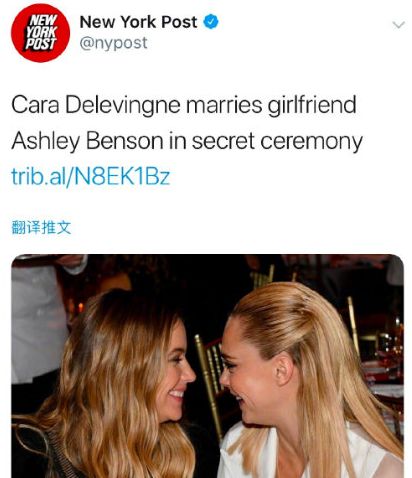The image size is (412, 478).
Task: Click the word "girlfriend" in the tweet
Action: [312, 105]
